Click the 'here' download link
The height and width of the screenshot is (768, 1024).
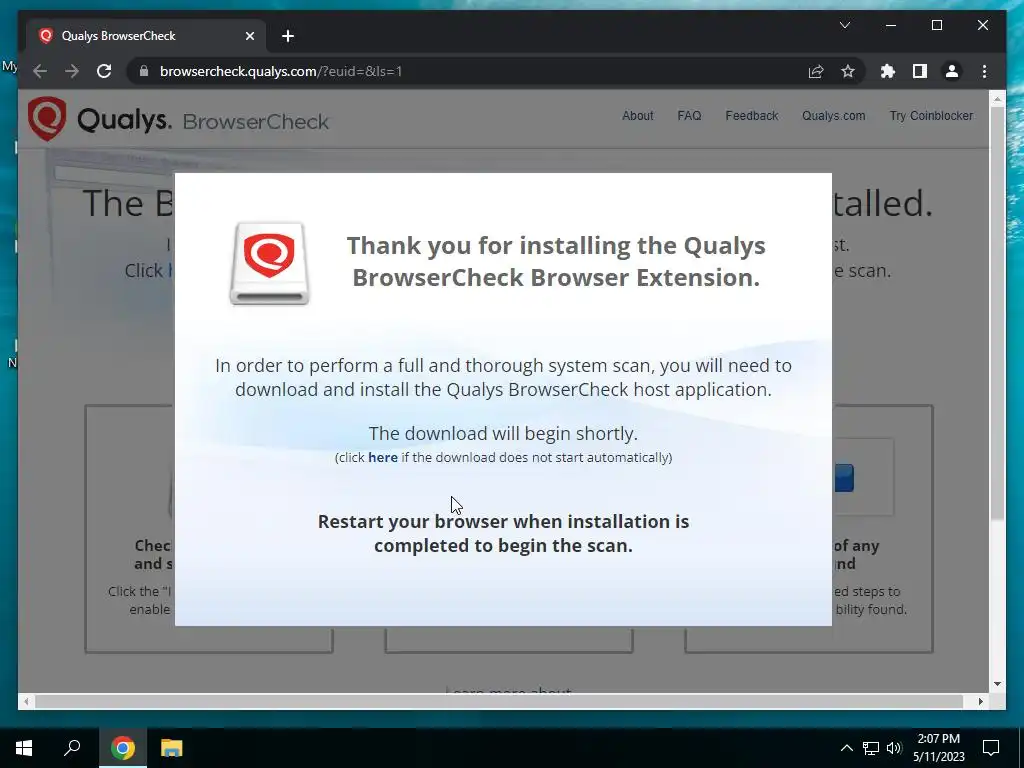pos(383,457)
